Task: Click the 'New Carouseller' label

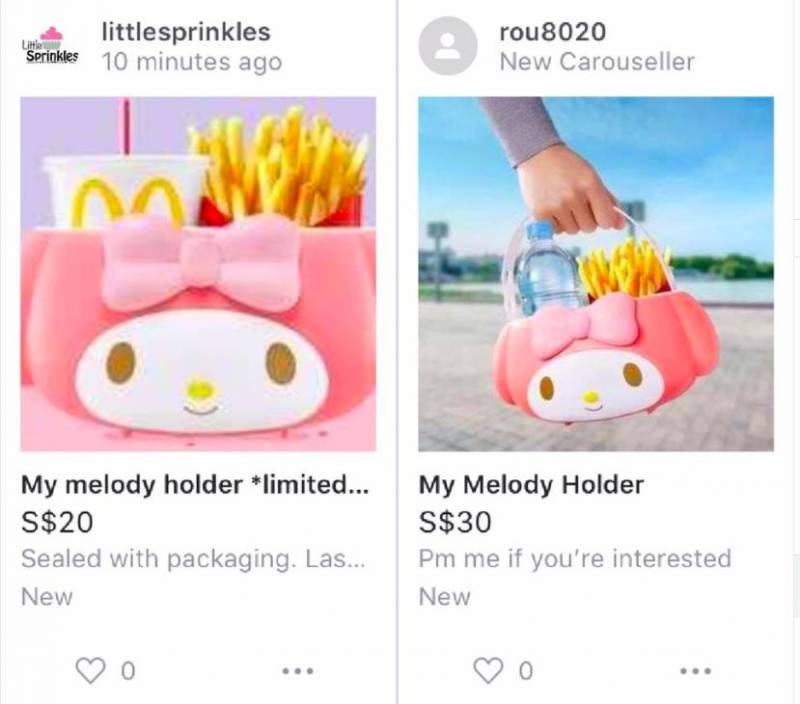Action: click(597, 62)
